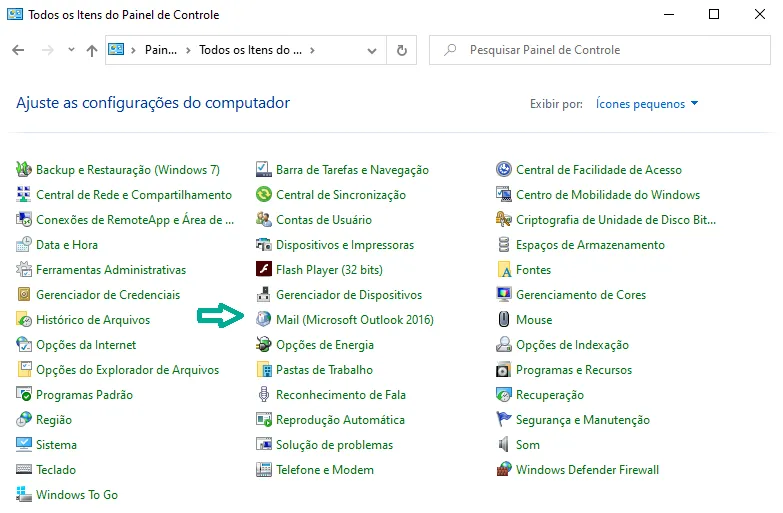Click the Gerenciador de Credenciais icon
Image resolution: width=783 pixels, height=513 pixels.
(x=23, y=294)
